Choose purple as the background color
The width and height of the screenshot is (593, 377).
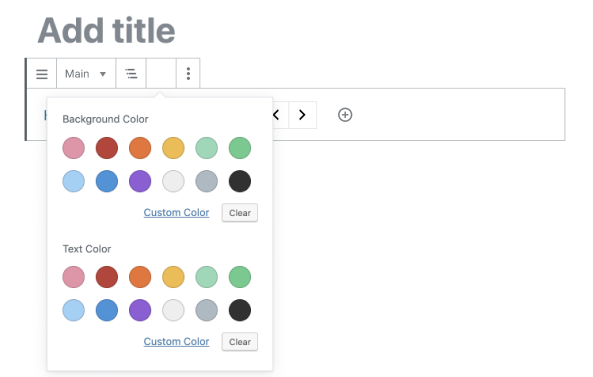(140, 181)
